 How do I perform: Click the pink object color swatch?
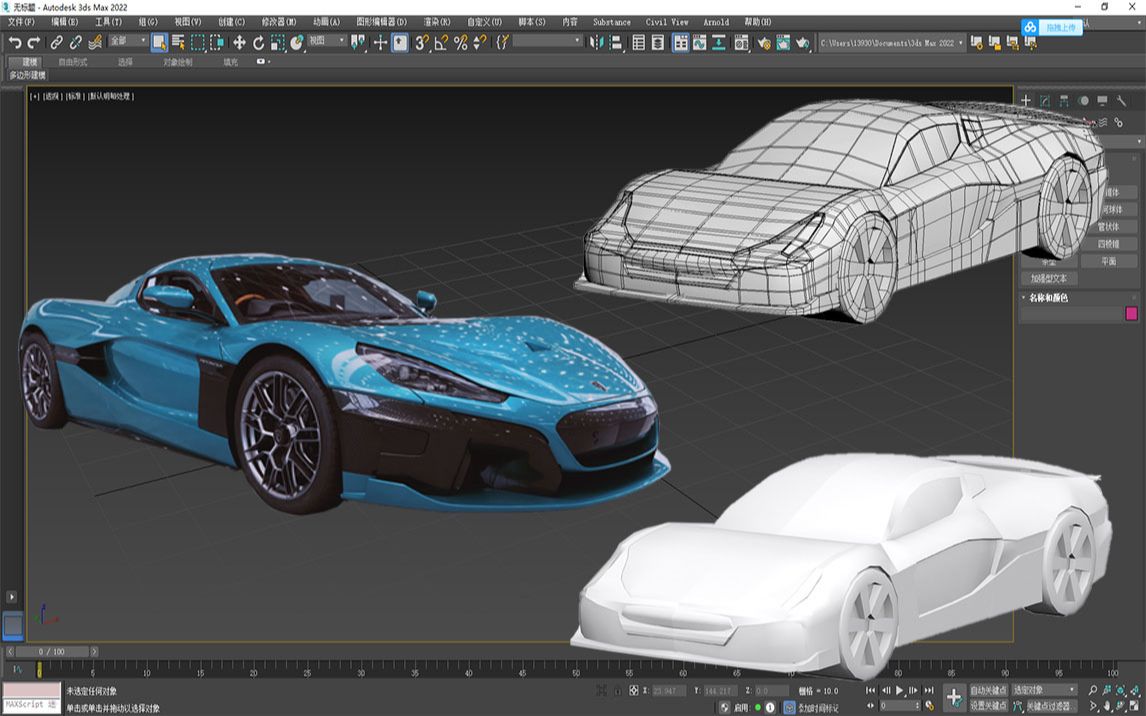point(1130,312)
